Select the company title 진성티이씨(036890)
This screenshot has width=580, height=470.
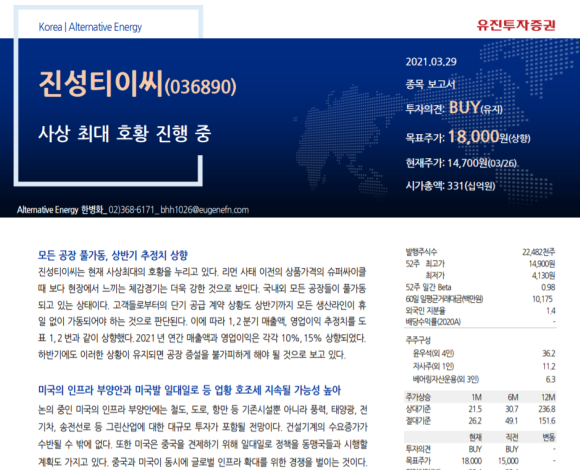coord(137,84)
